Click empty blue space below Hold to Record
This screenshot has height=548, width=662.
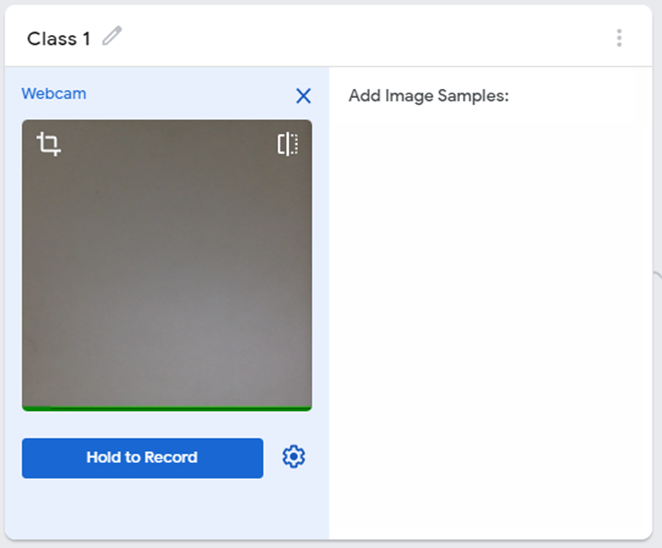tap(167, 509)
